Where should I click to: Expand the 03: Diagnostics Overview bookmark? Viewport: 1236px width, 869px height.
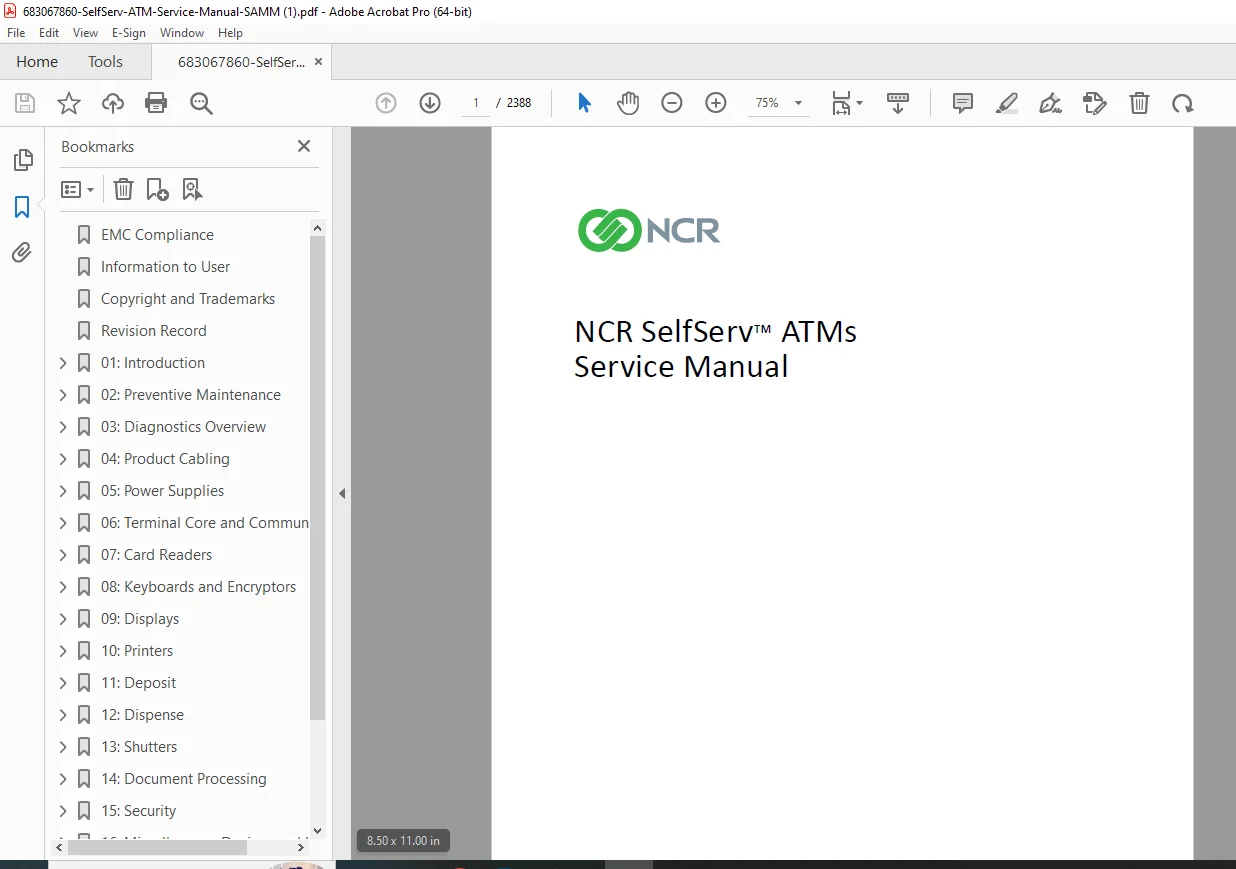click(x=63, y=427)
